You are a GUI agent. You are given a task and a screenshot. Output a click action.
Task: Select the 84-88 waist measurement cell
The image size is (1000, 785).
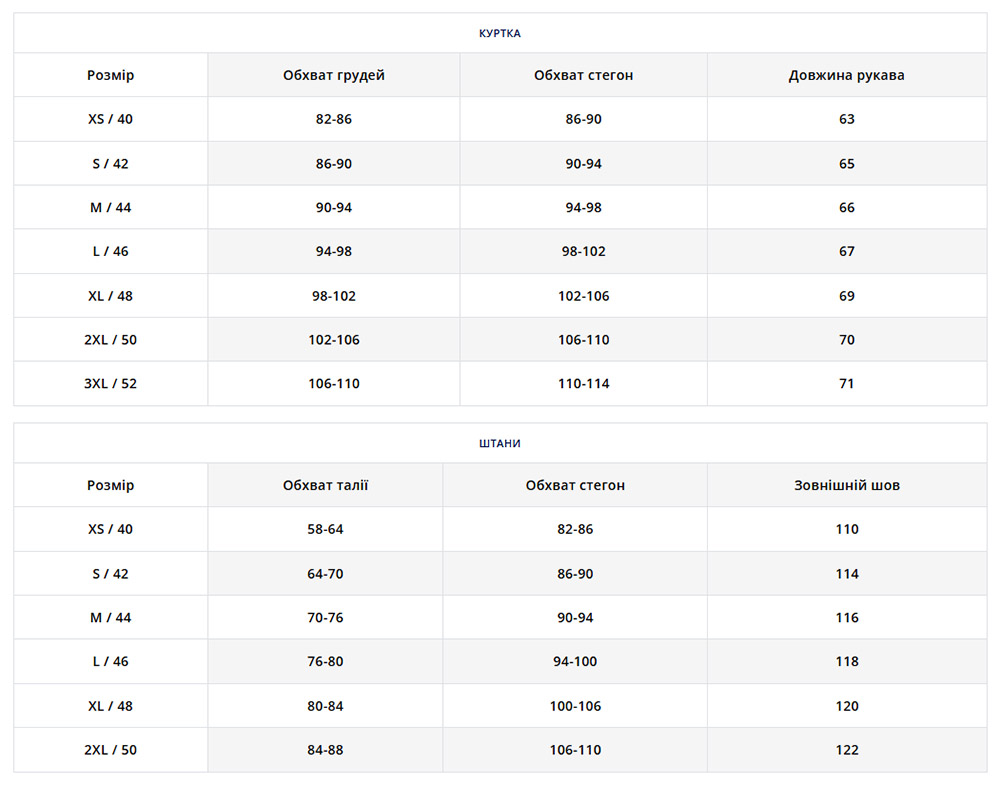[x=325, y=750]
